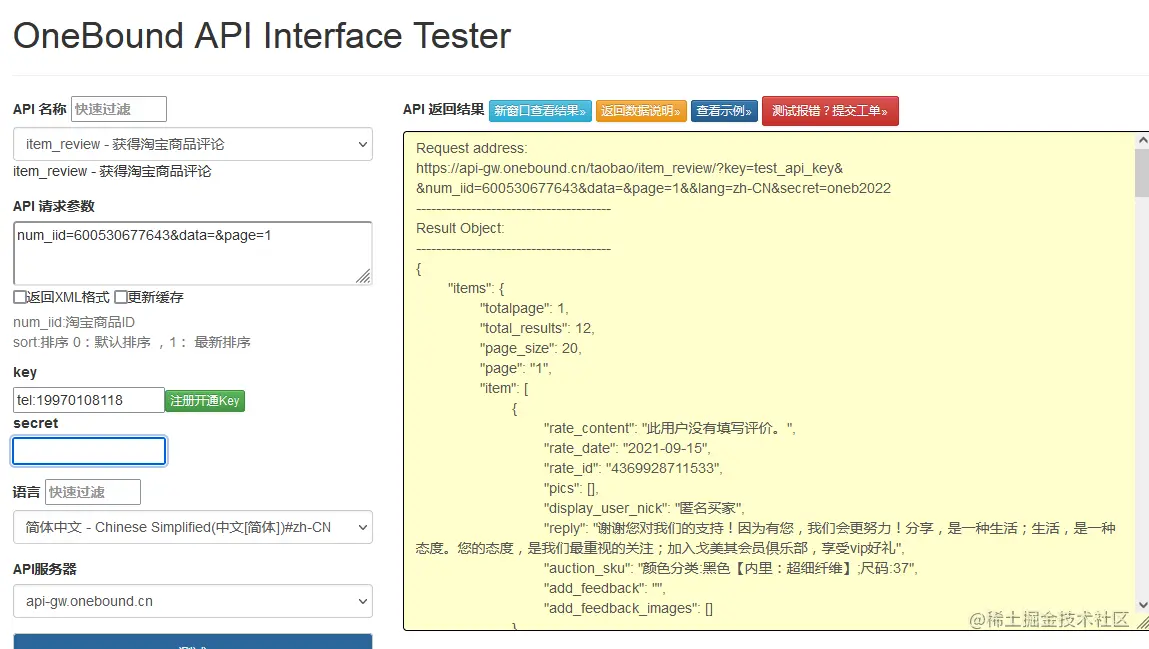Open the 简体中文 language dropdown
The height and width of the screenshot is (649, 1149).
[x=192, y=527]
